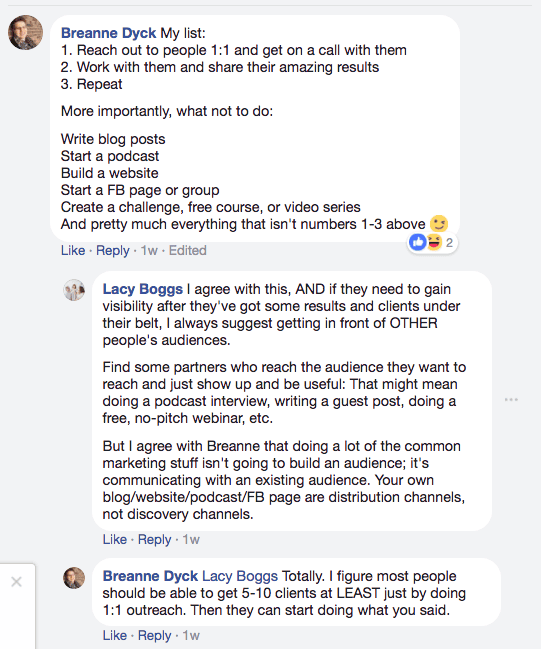The width and height of the screenshot is (541, 649).
Task: Like Breanne Dyck's list comment
Action: (x=73, y=250)
